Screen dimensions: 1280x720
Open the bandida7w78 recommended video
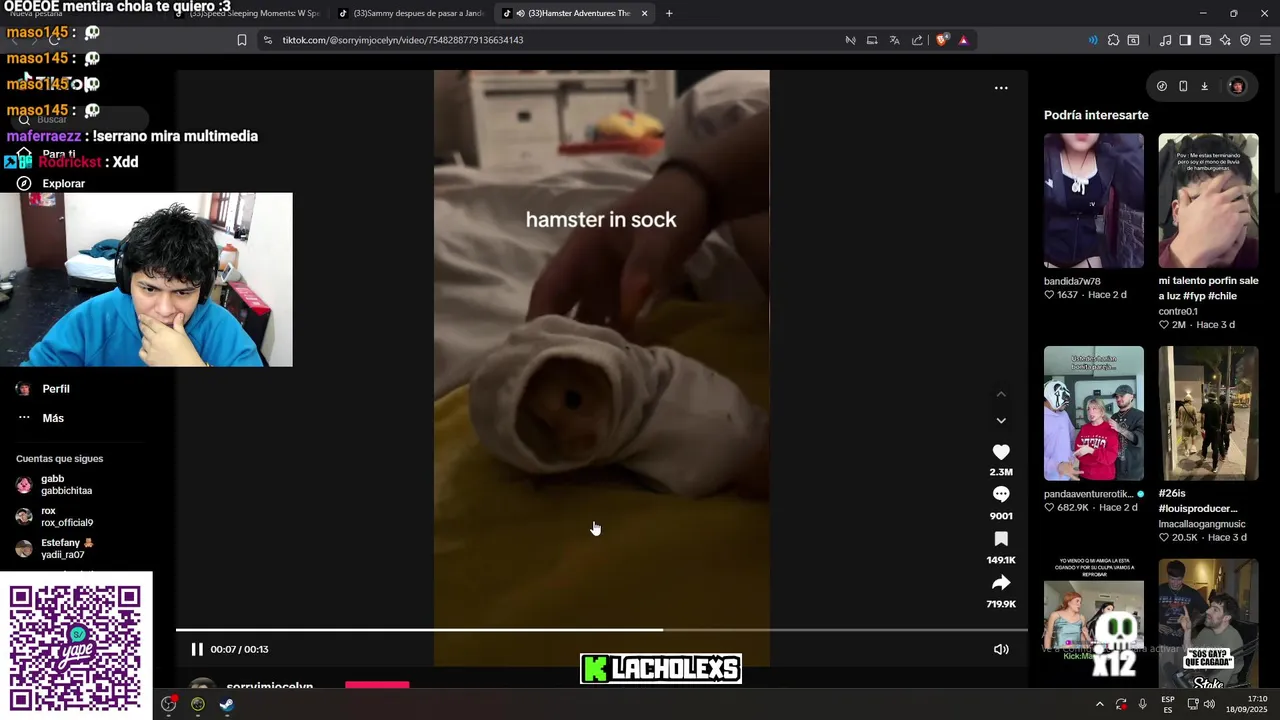coord(1094,201)
